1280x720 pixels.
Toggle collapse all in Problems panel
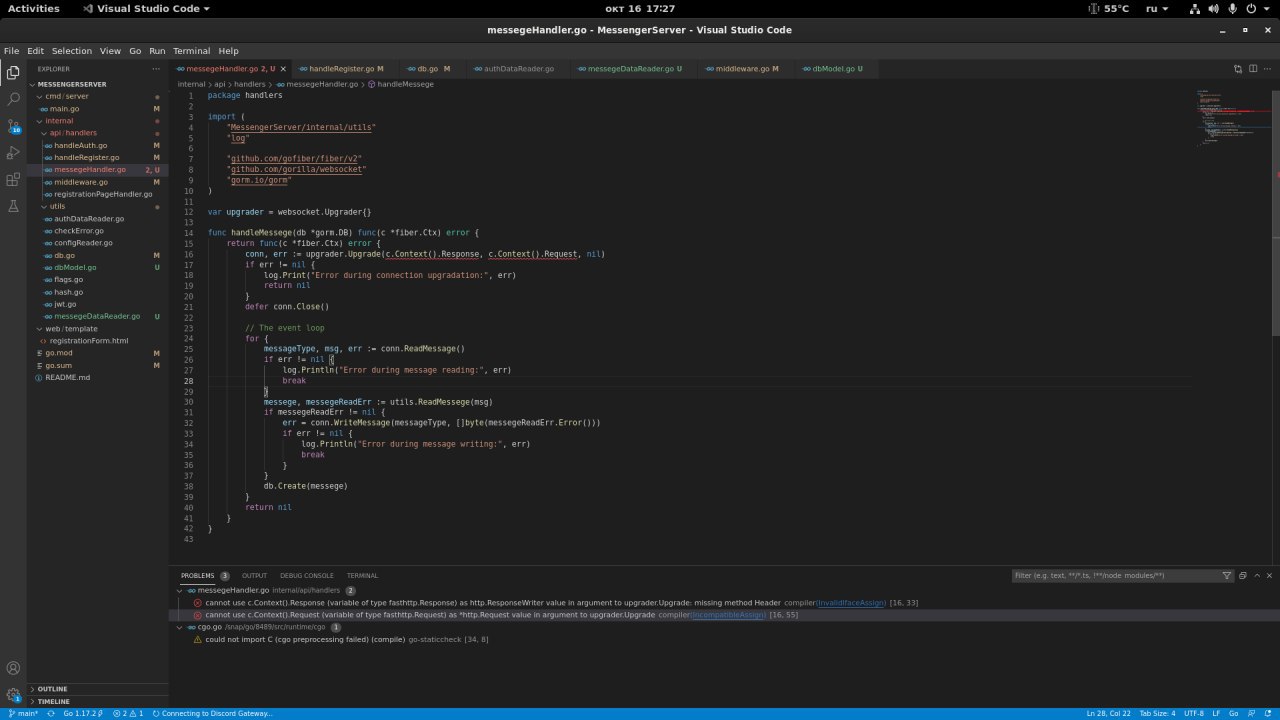coord(1243,576)
